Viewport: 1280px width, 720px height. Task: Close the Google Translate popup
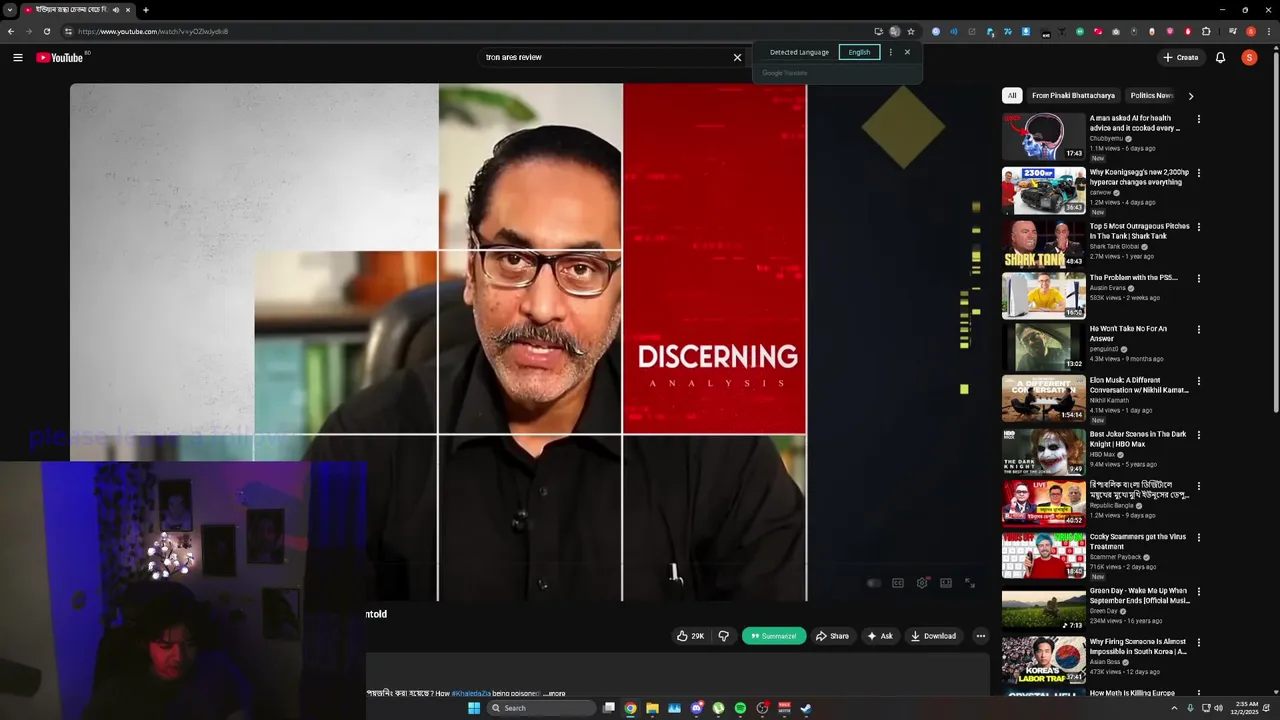(907, 52)
